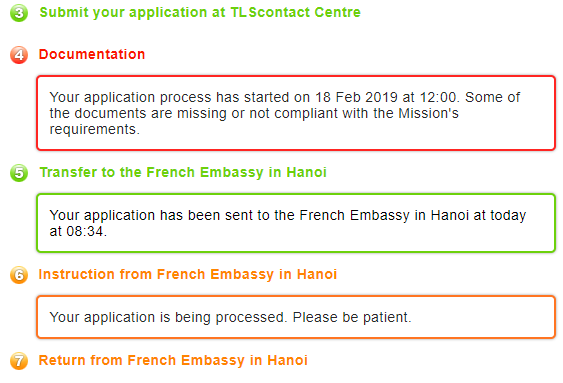Screen dimensions: 563x383
Task: Click the 18 Feb 2019 date text
Action: (x=356, y=97)
